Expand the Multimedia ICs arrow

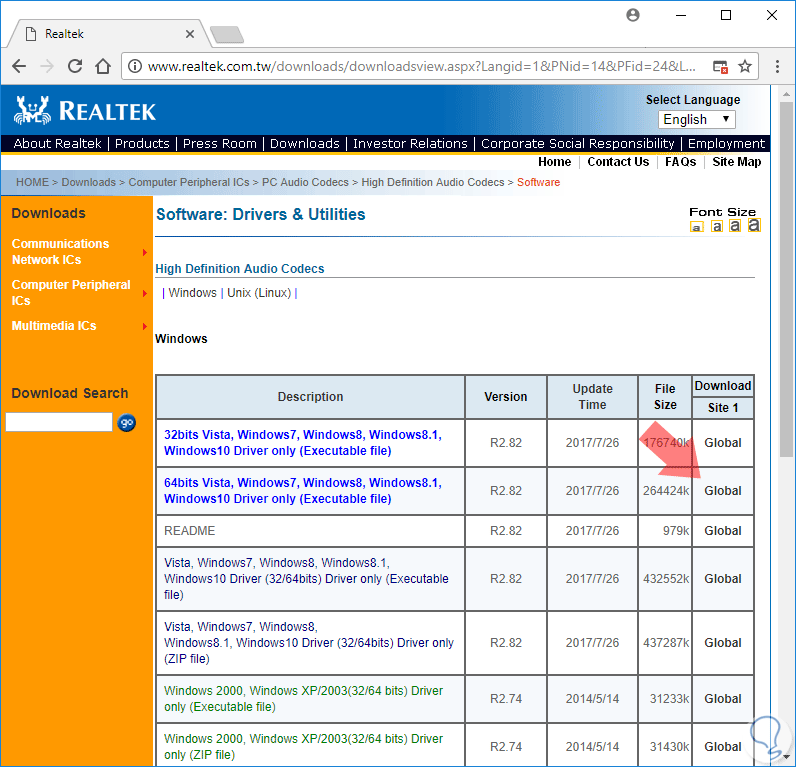pos(145,326)
